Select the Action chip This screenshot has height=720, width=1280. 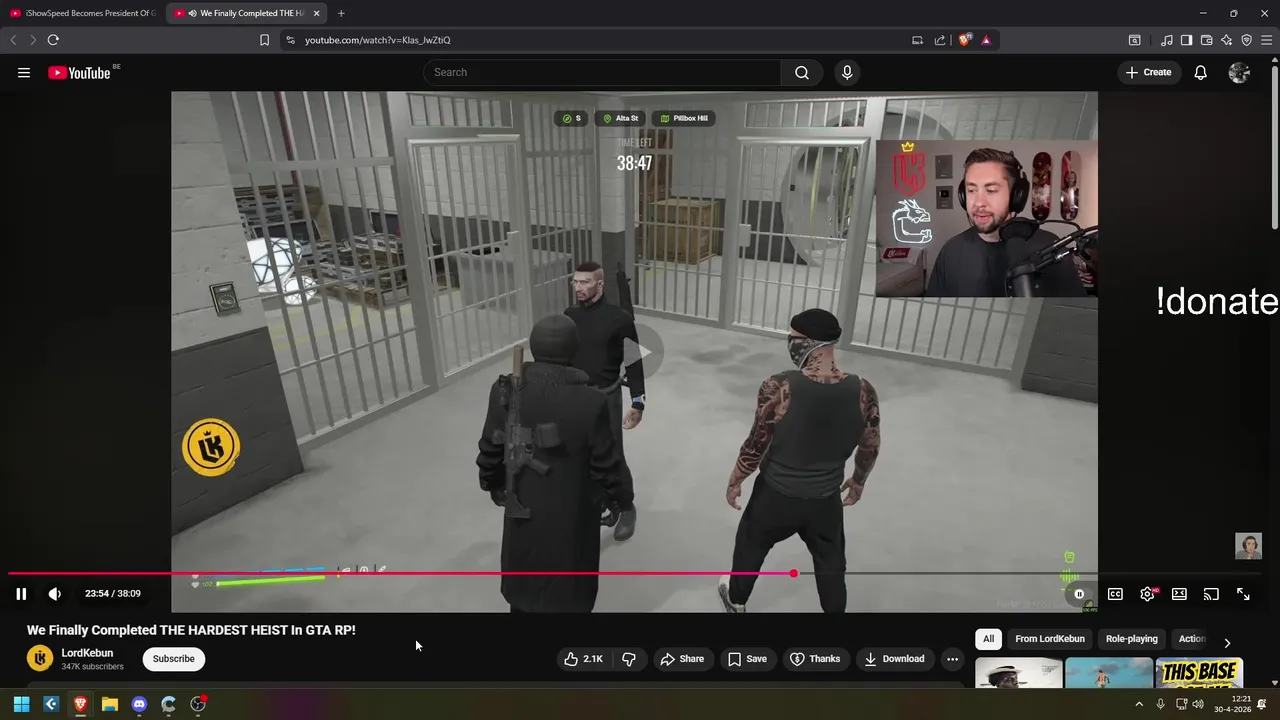tap(1191, 639)
